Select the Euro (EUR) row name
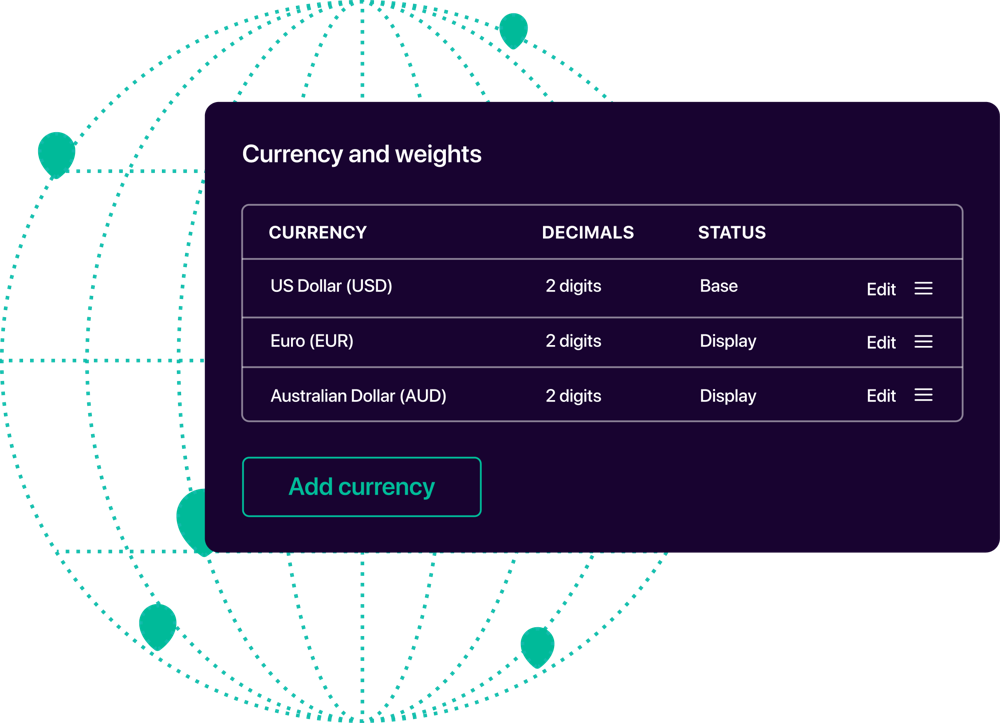 click(312, 341)
